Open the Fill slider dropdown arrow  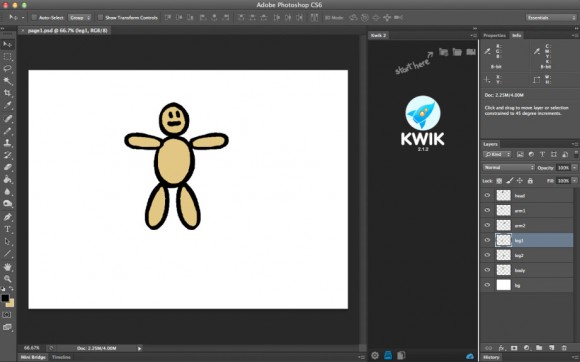574,181
